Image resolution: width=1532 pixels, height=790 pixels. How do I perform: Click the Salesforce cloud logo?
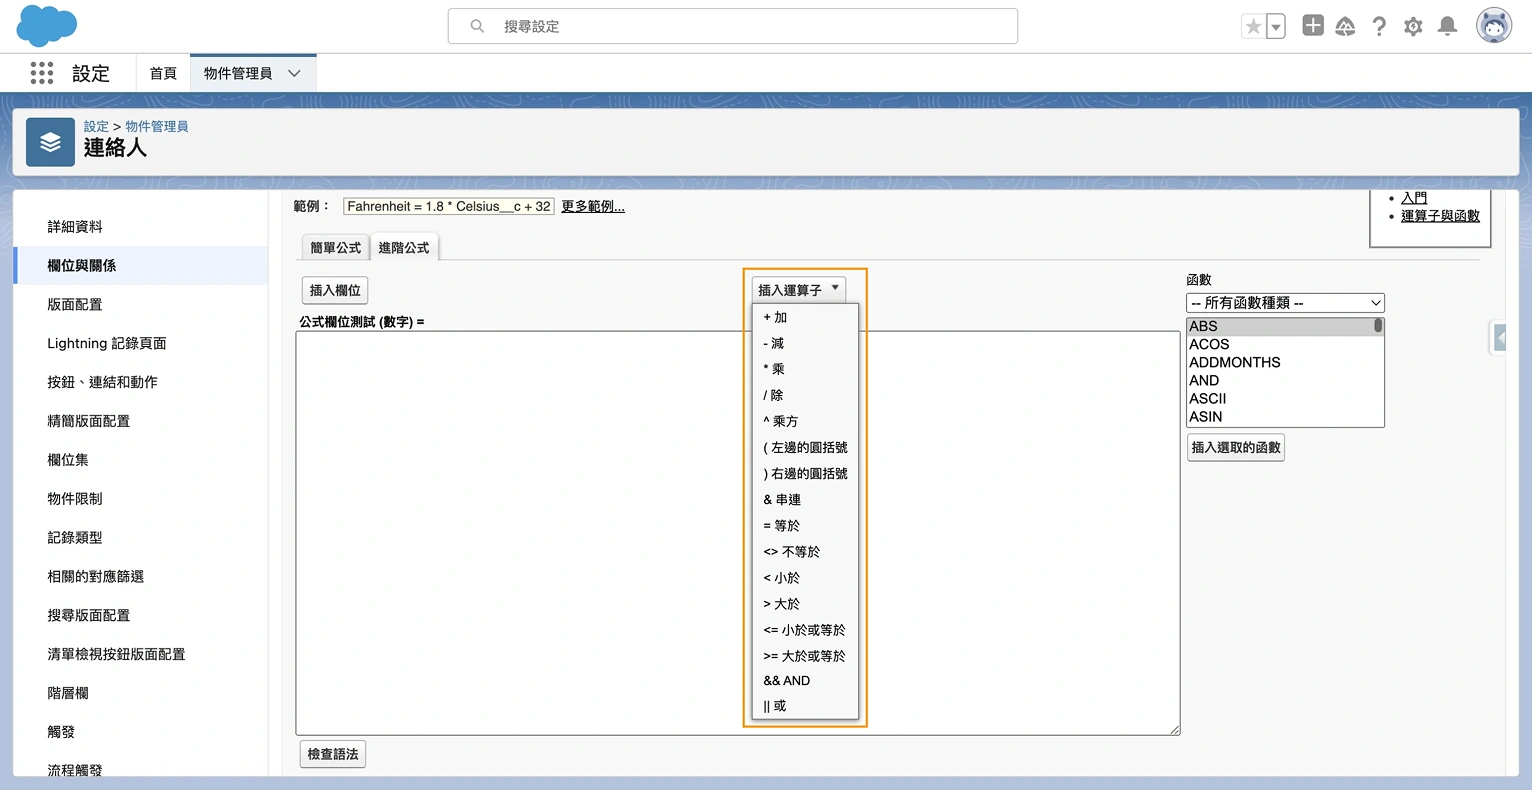[x=45, y=25]
